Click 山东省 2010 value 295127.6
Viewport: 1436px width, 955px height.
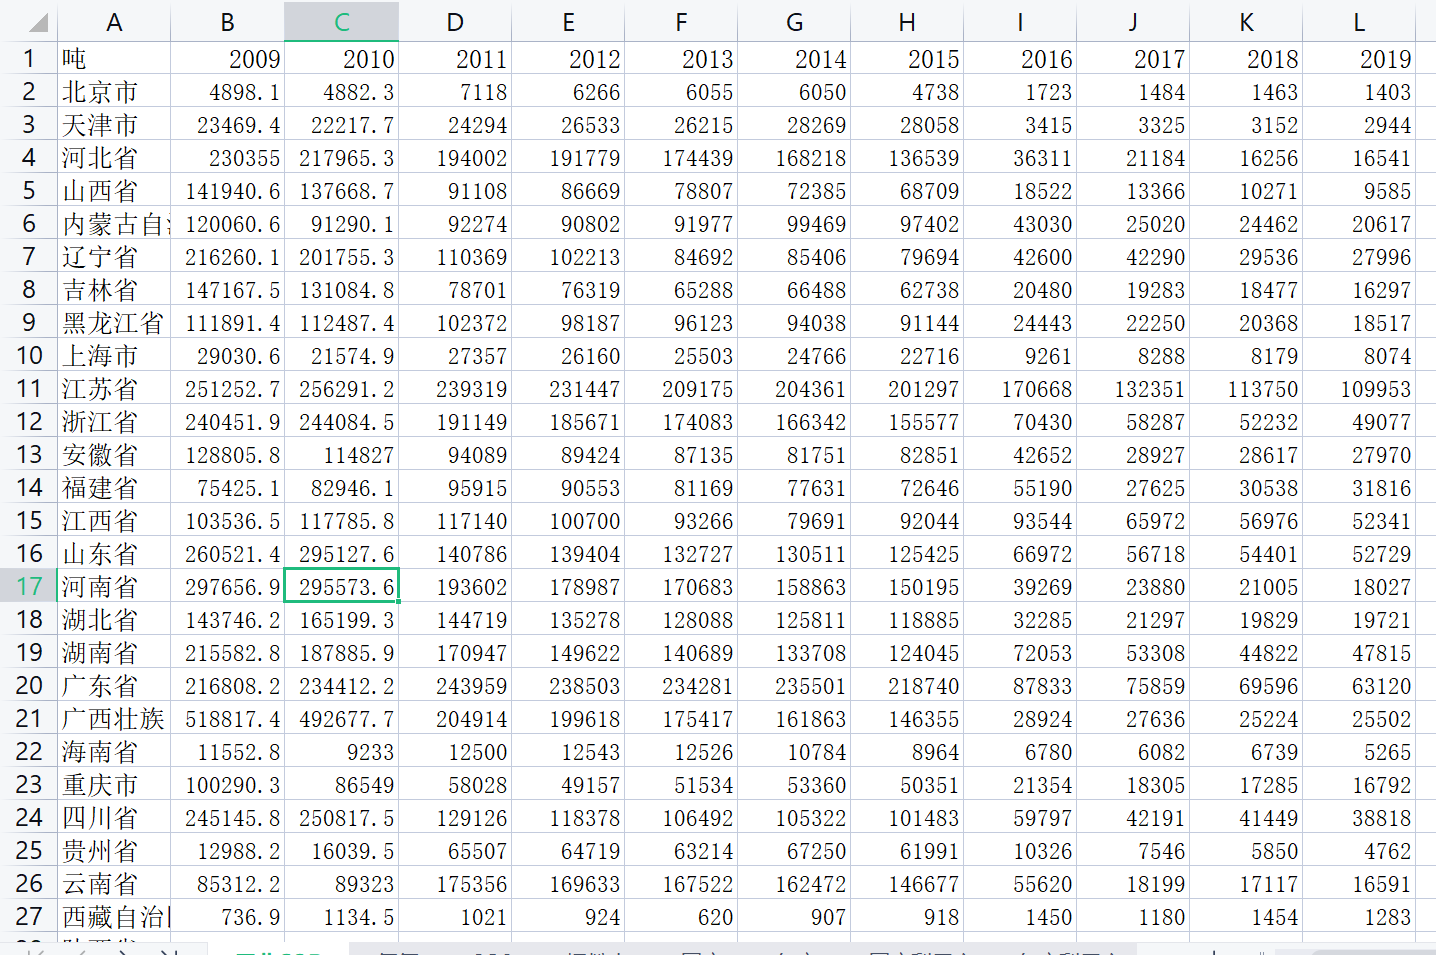point(342,554)
